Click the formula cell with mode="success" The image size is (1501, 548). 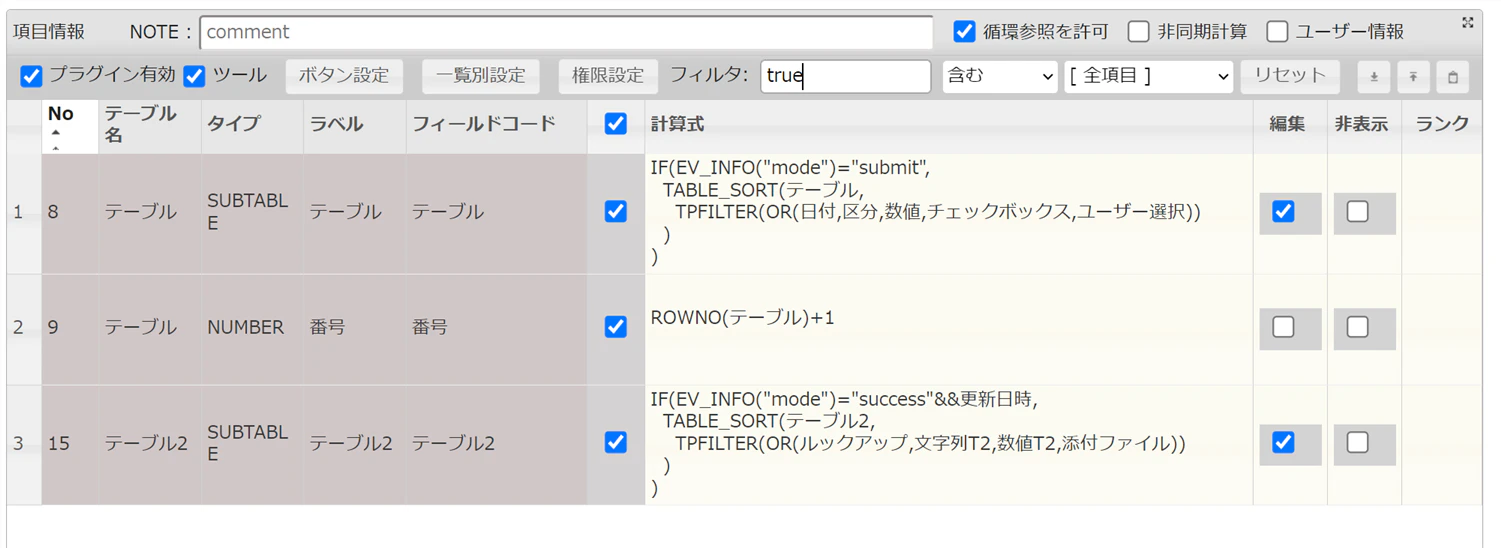click(949, 445)
